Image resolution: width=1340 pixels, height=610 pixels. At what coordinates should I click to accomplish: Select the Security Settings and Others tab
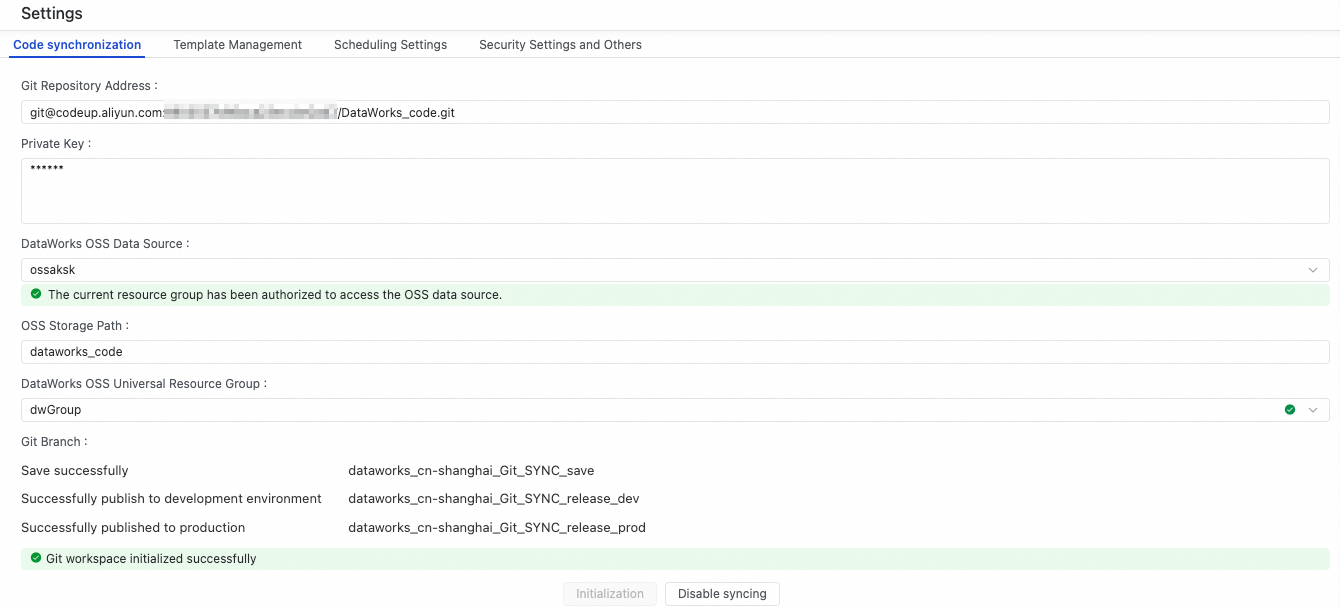point(560,45)
